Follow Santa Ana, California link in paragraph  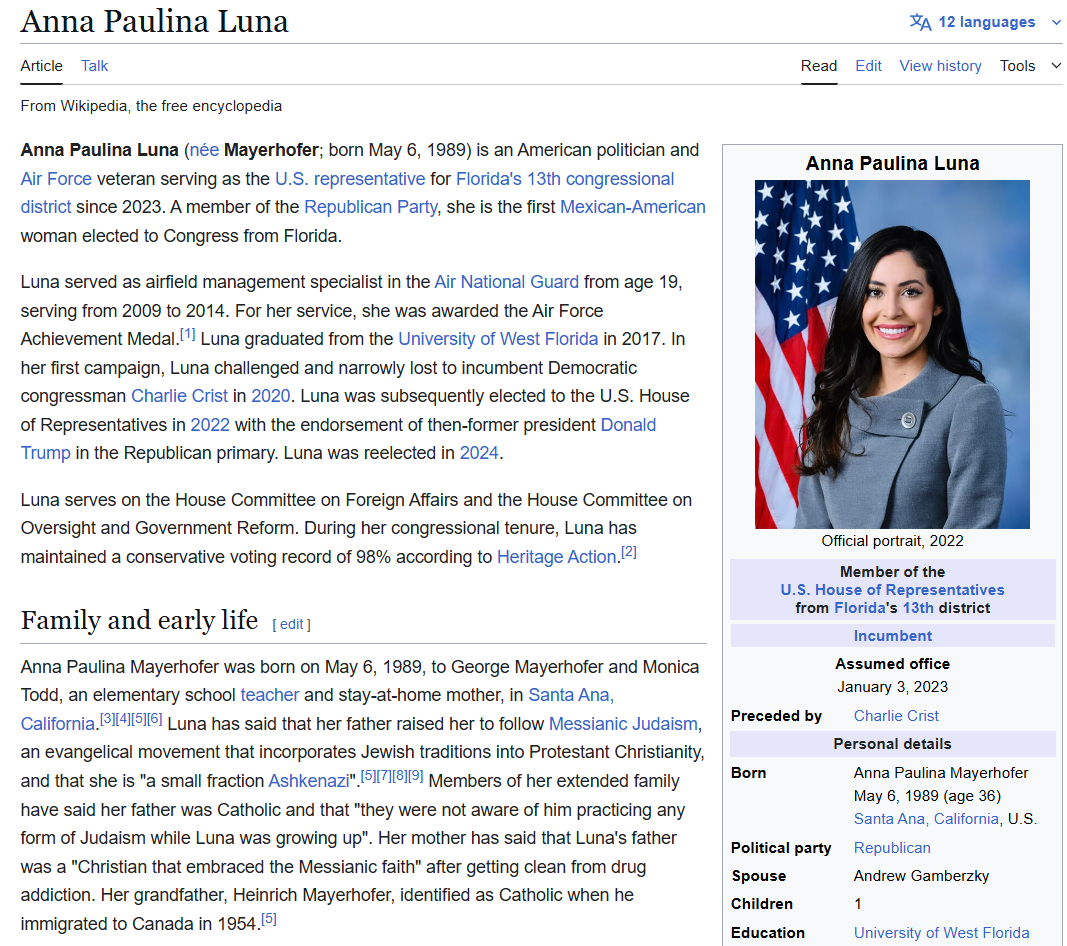pyautogui.click(x=571, y=695)
